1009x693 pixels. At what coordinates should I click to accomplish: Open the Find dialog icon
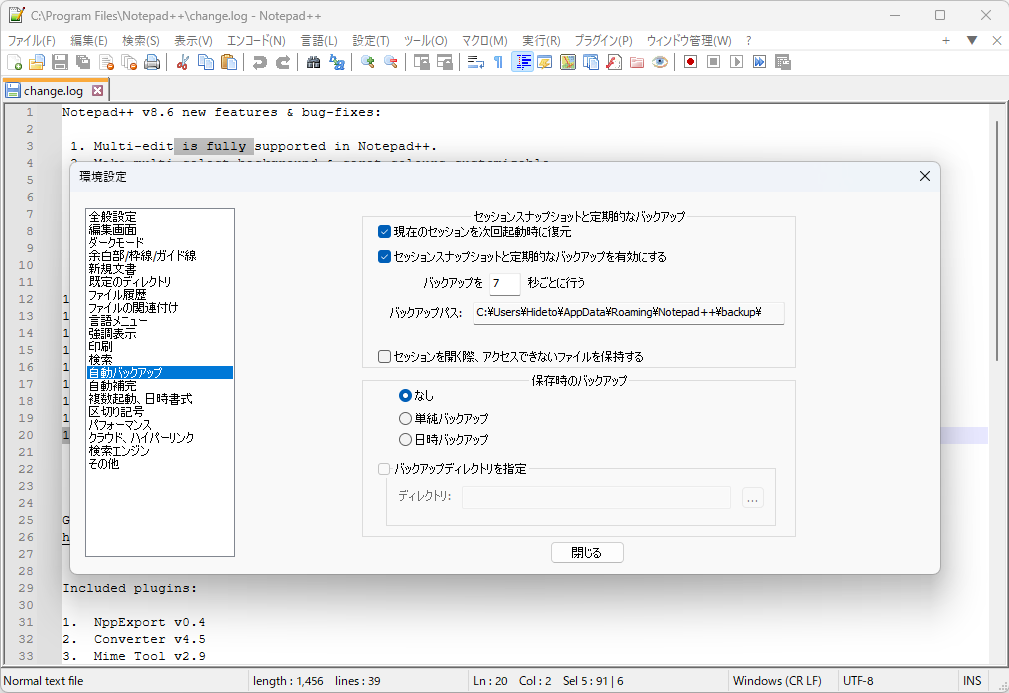(313, 61)
